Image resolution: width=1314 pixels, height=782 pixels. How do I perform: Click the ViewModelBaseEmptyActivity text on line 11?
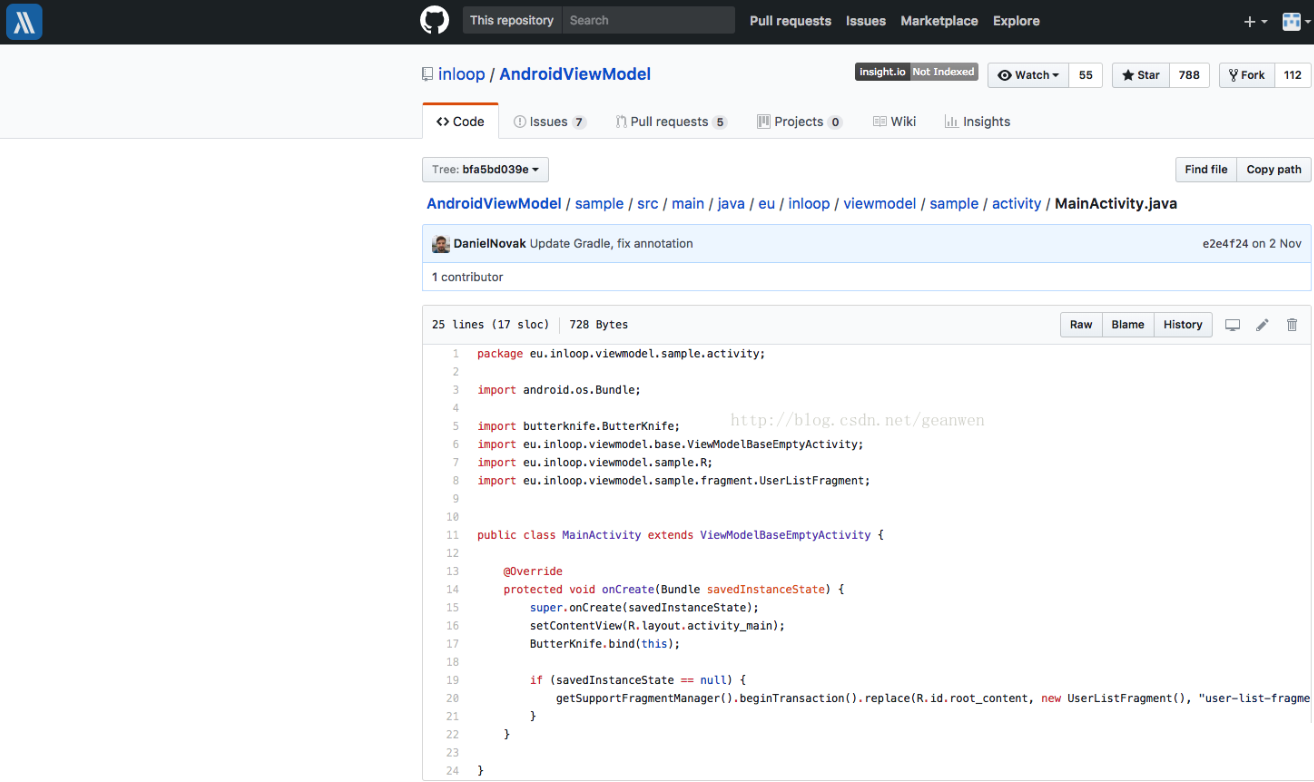point(785,535)
